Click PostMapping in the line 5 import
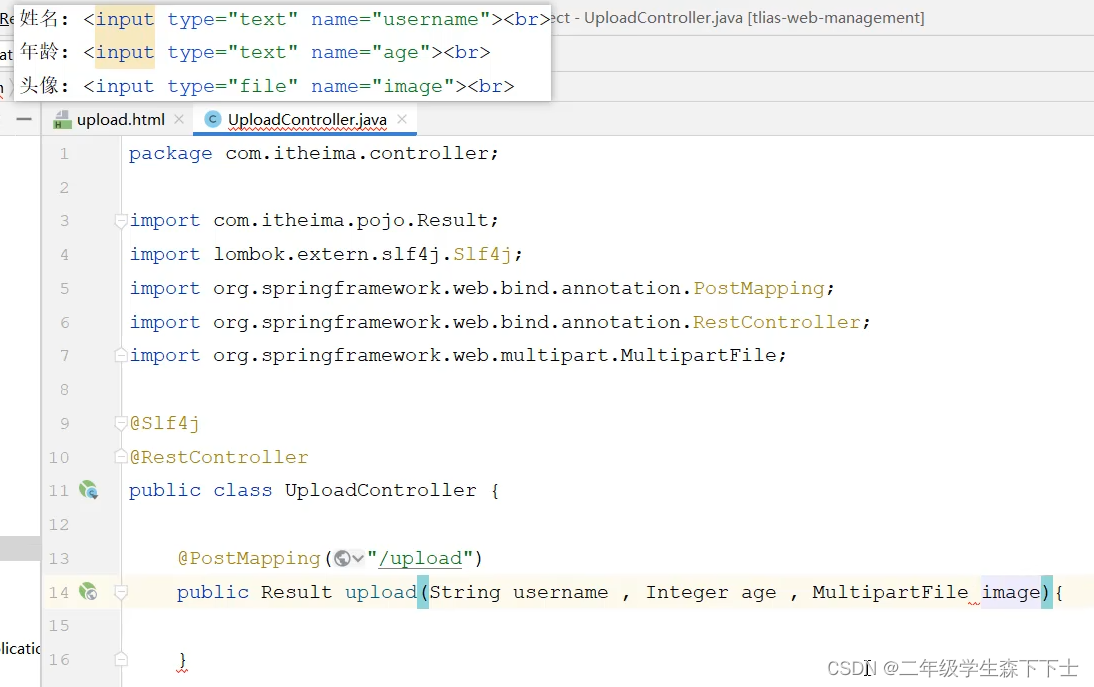 tap(759, 289)
